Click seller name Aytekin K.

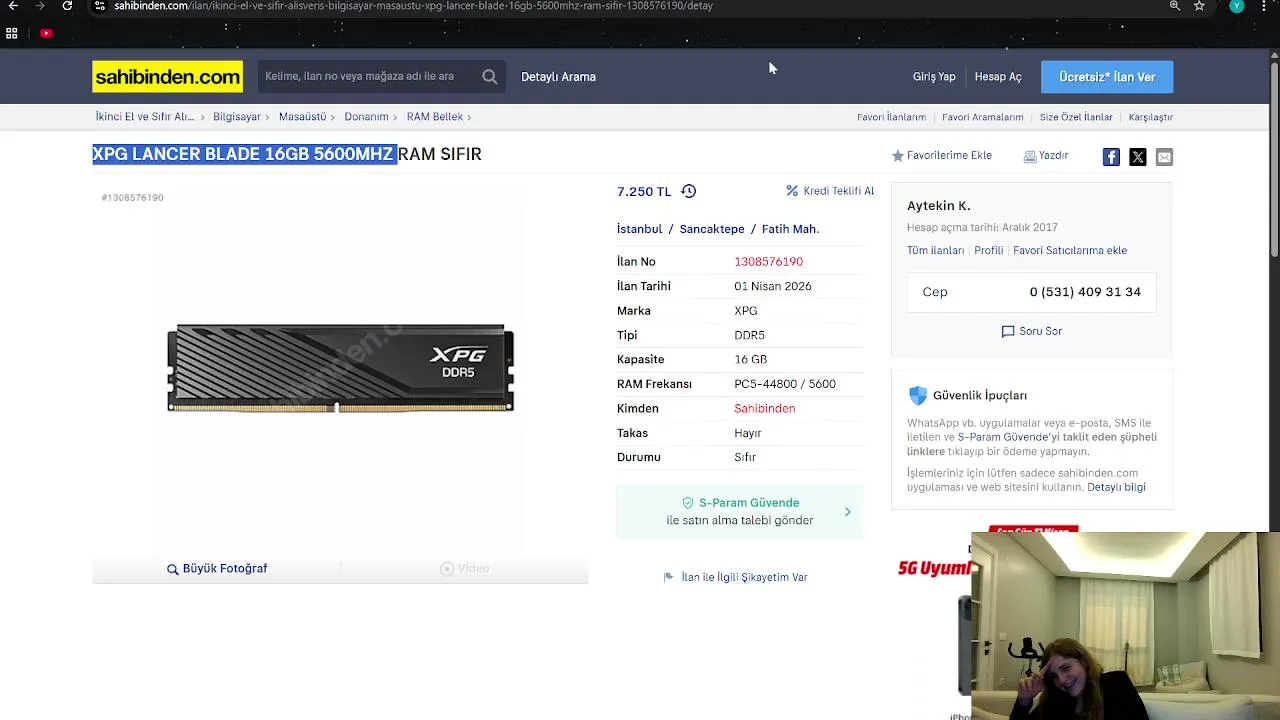[938, 206]
